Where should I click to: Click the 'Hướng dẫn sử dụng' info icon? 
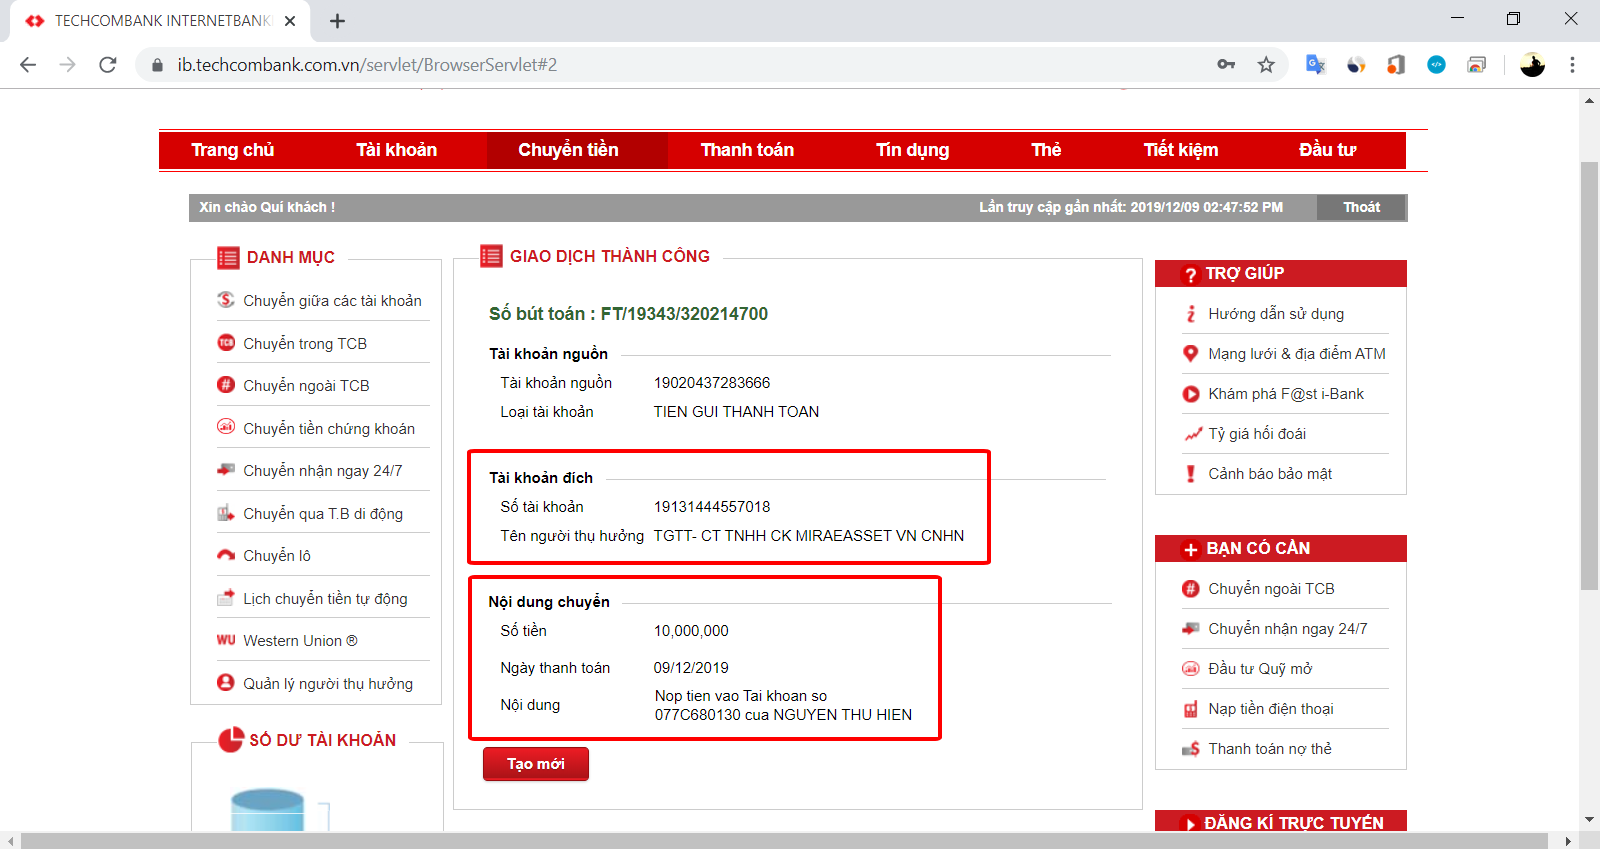(x=1191, y=314)
